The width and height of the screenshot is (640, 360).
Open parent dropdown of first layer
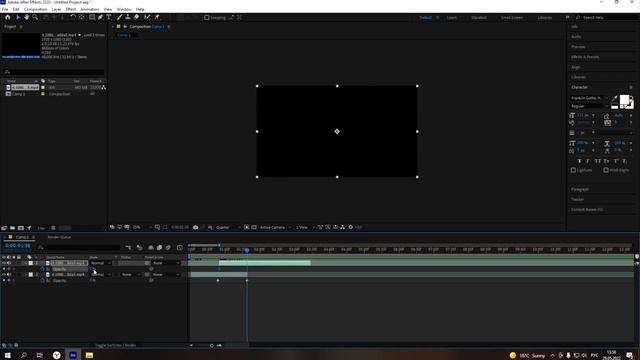tap(166, 263)
